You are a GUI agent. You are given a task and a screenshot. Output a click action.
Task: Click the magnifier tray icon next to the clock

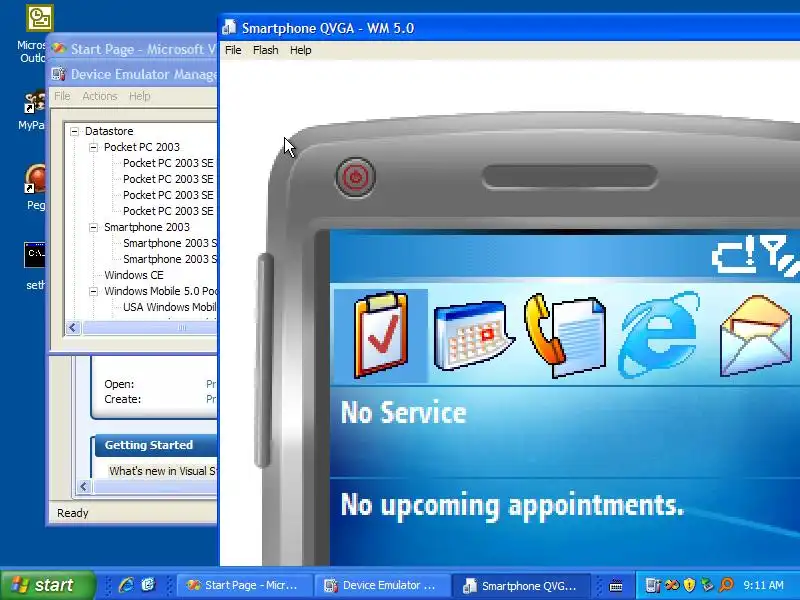(726, 585)
